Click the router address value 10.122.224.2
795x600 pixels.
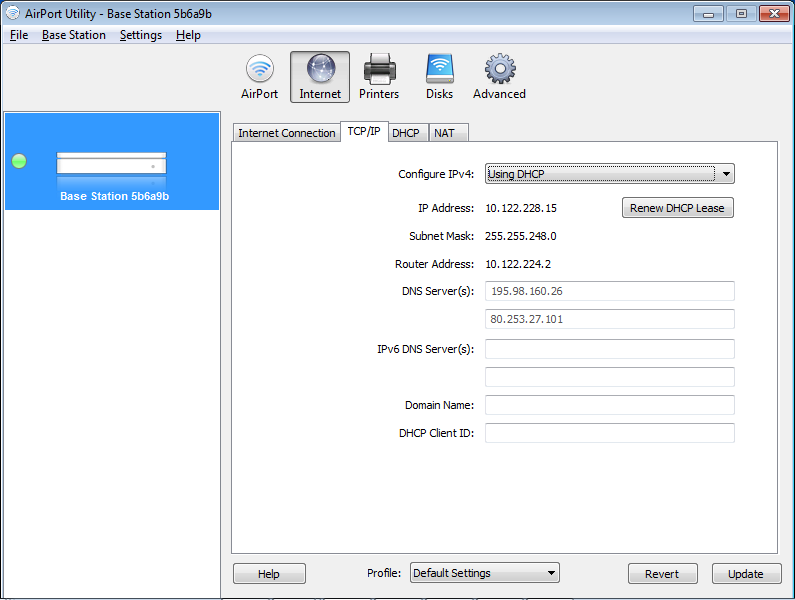[x=518, y=264]
